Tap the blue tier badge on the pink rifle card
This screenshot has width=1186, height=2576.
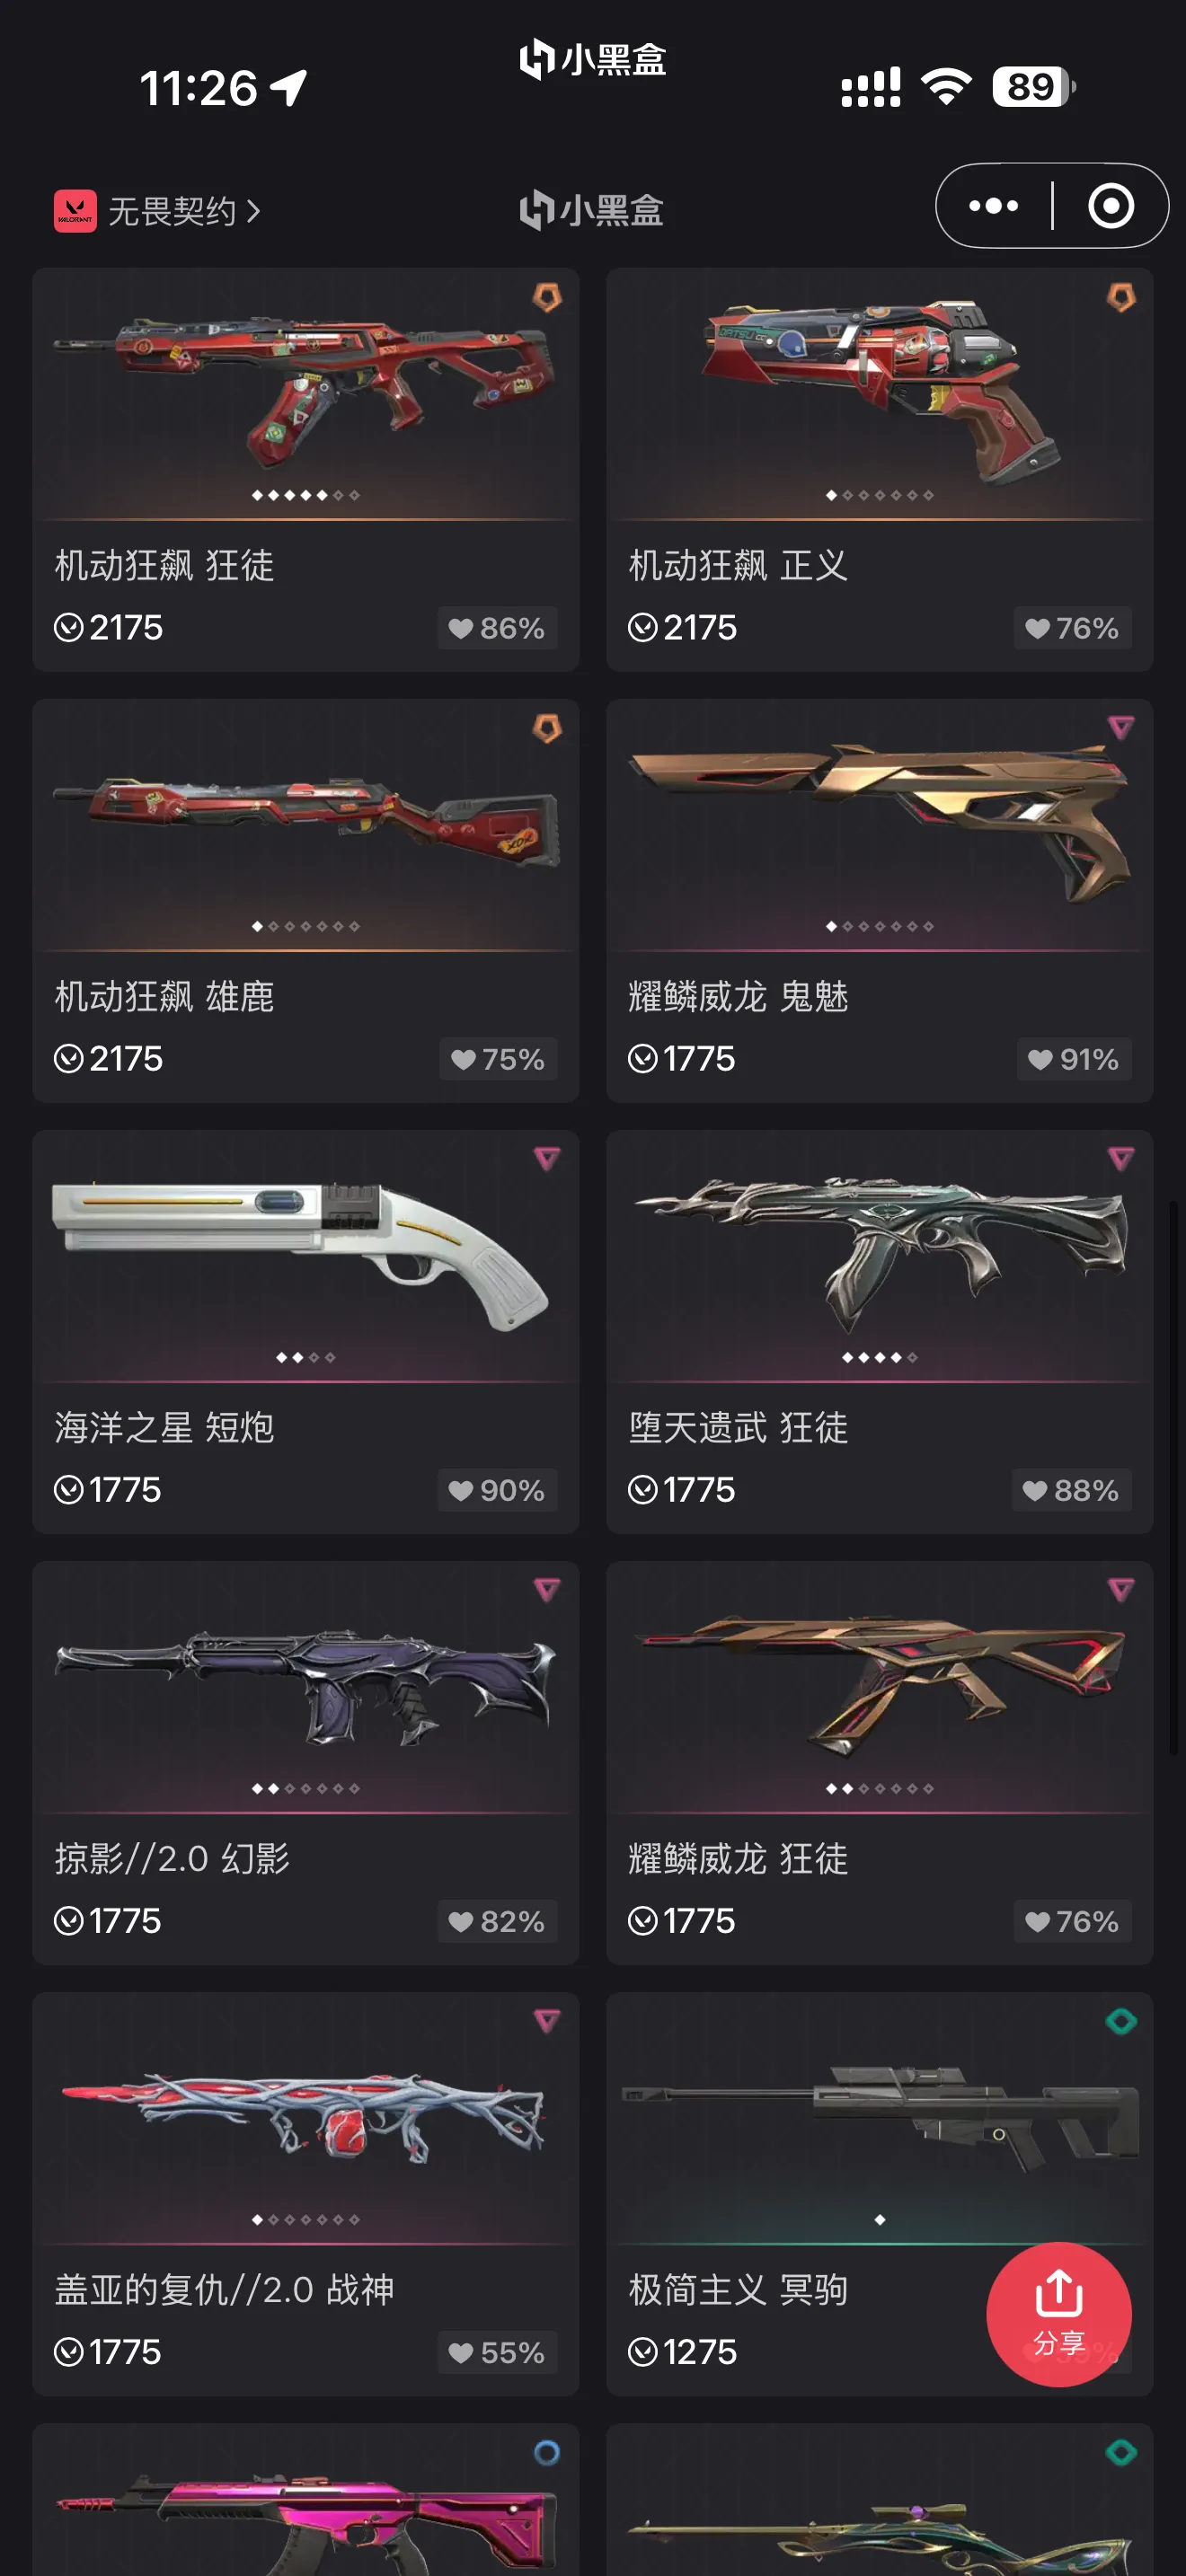point(546,2452)
